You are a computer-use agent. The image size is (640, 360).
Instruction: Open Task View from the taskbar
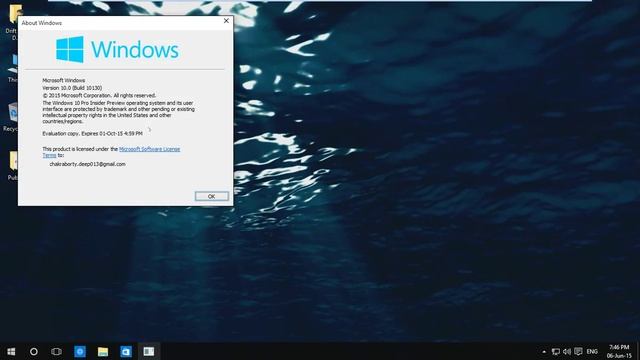(56, 351)
